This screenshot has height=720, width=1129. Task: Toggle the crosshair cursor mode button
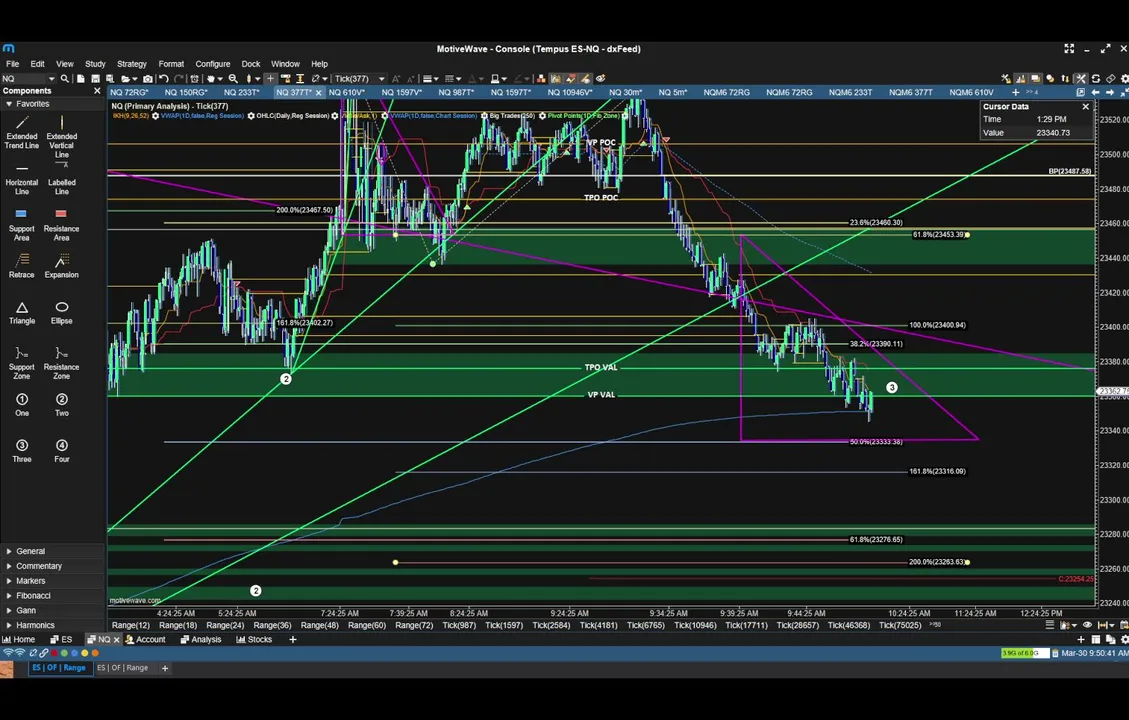point(270,78)
